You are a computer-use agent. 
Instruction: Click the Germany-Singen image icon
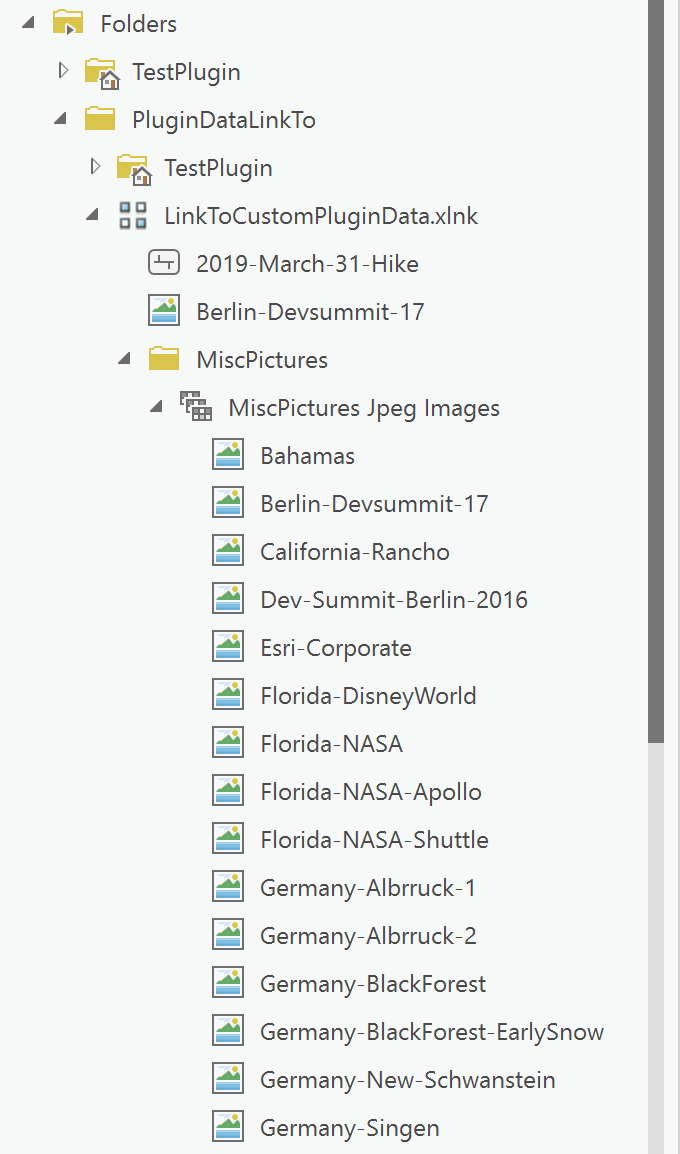pyautogui.click(x=226, y=1126)
